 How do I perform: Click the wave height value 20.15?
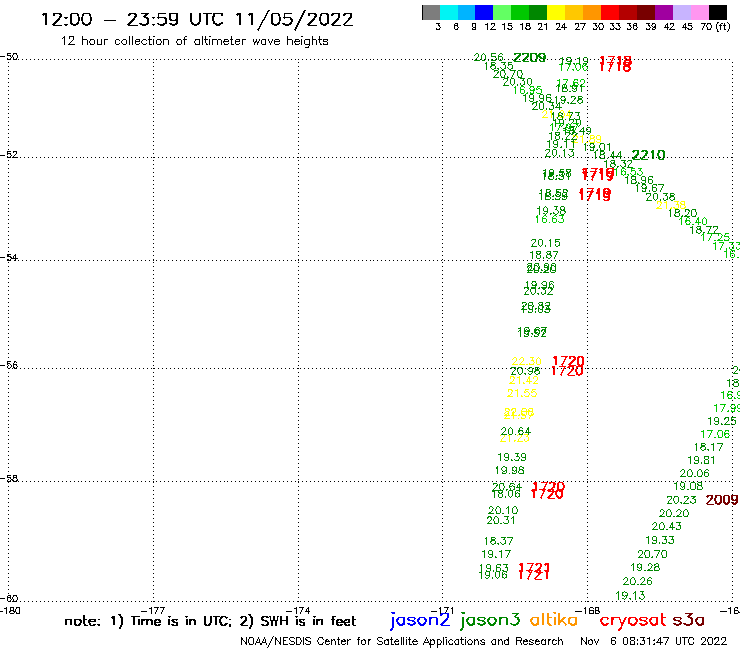[546, 243]
